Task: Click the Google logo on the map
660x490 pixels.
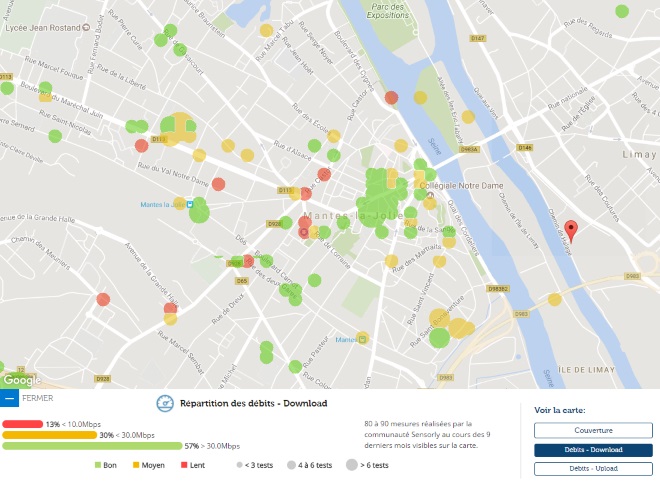Action: tap(20, 380)
